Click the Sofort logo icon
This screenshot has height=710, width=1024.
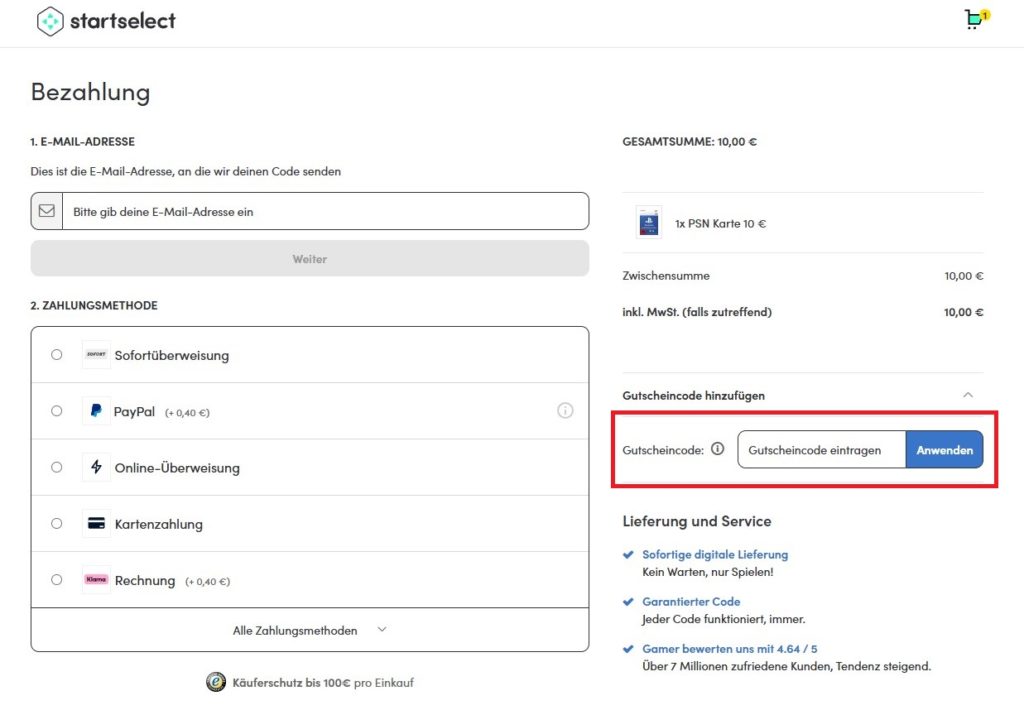[x=96, y=355]
